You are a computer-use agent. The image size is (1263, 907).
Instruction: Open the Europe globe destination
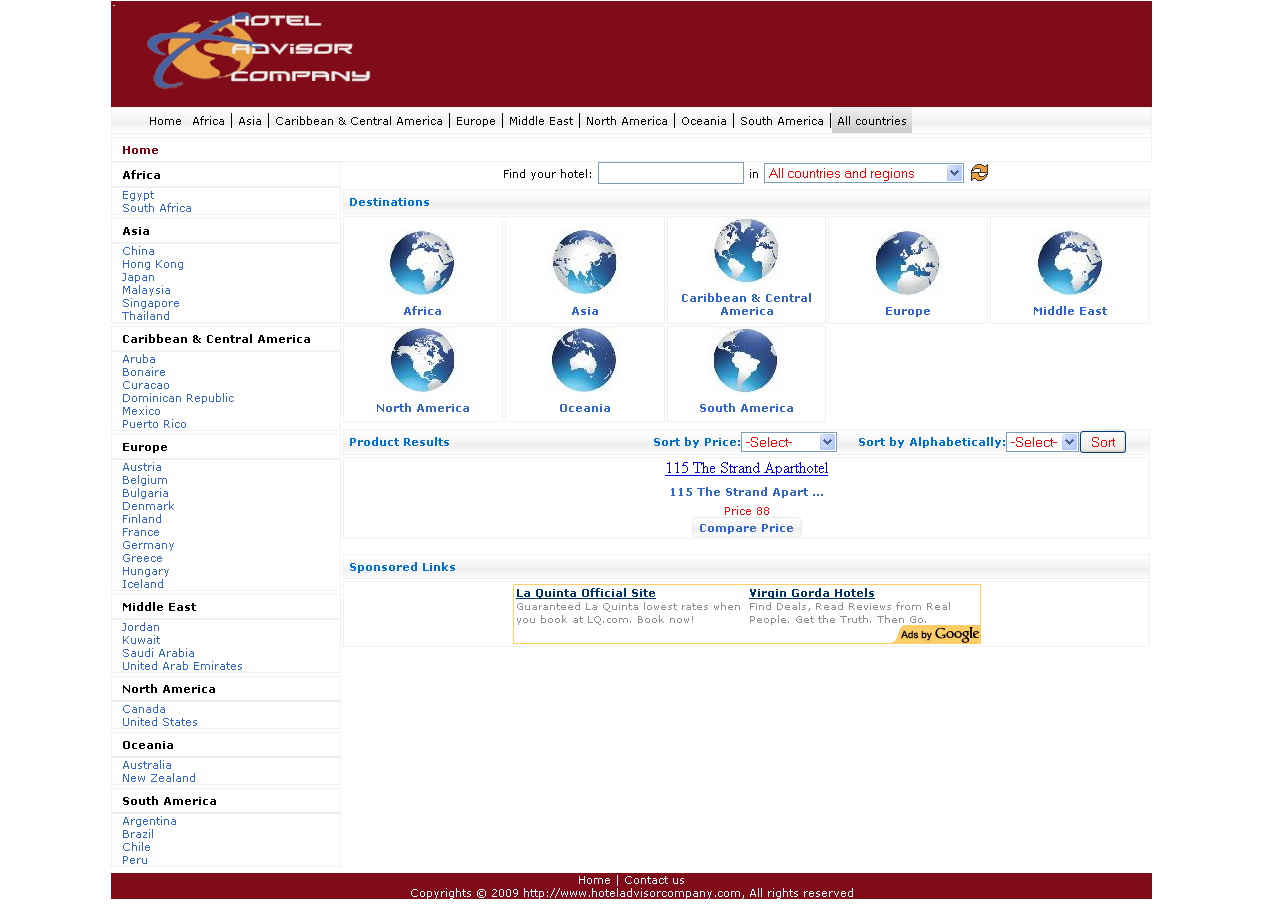(x=907, y=263)
